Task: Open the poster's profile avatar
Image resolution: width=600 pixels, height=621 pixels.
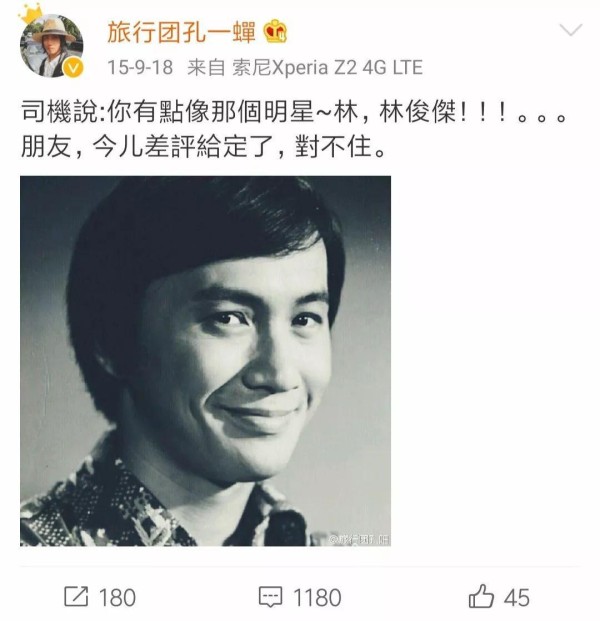Action: tap(51, 45)
